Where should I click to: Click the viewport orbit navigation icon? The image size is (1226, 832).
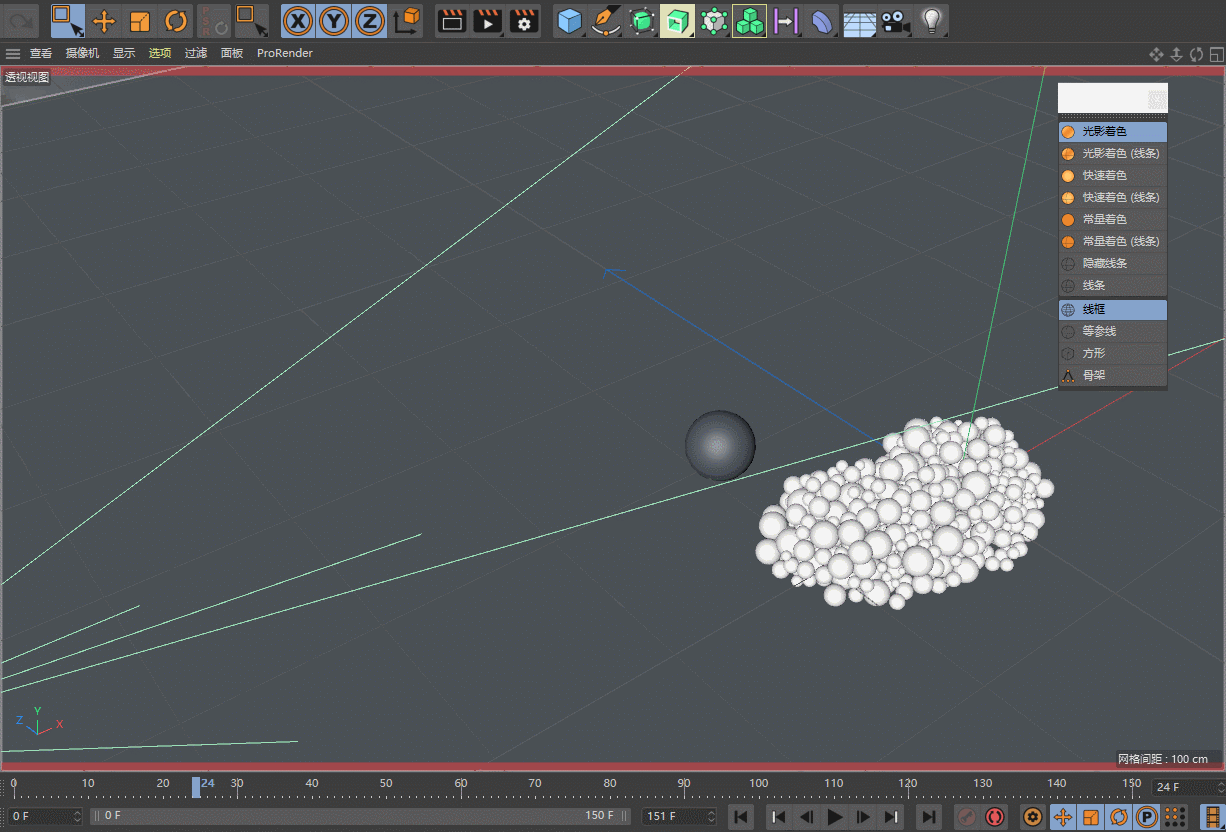point(1195,54)
